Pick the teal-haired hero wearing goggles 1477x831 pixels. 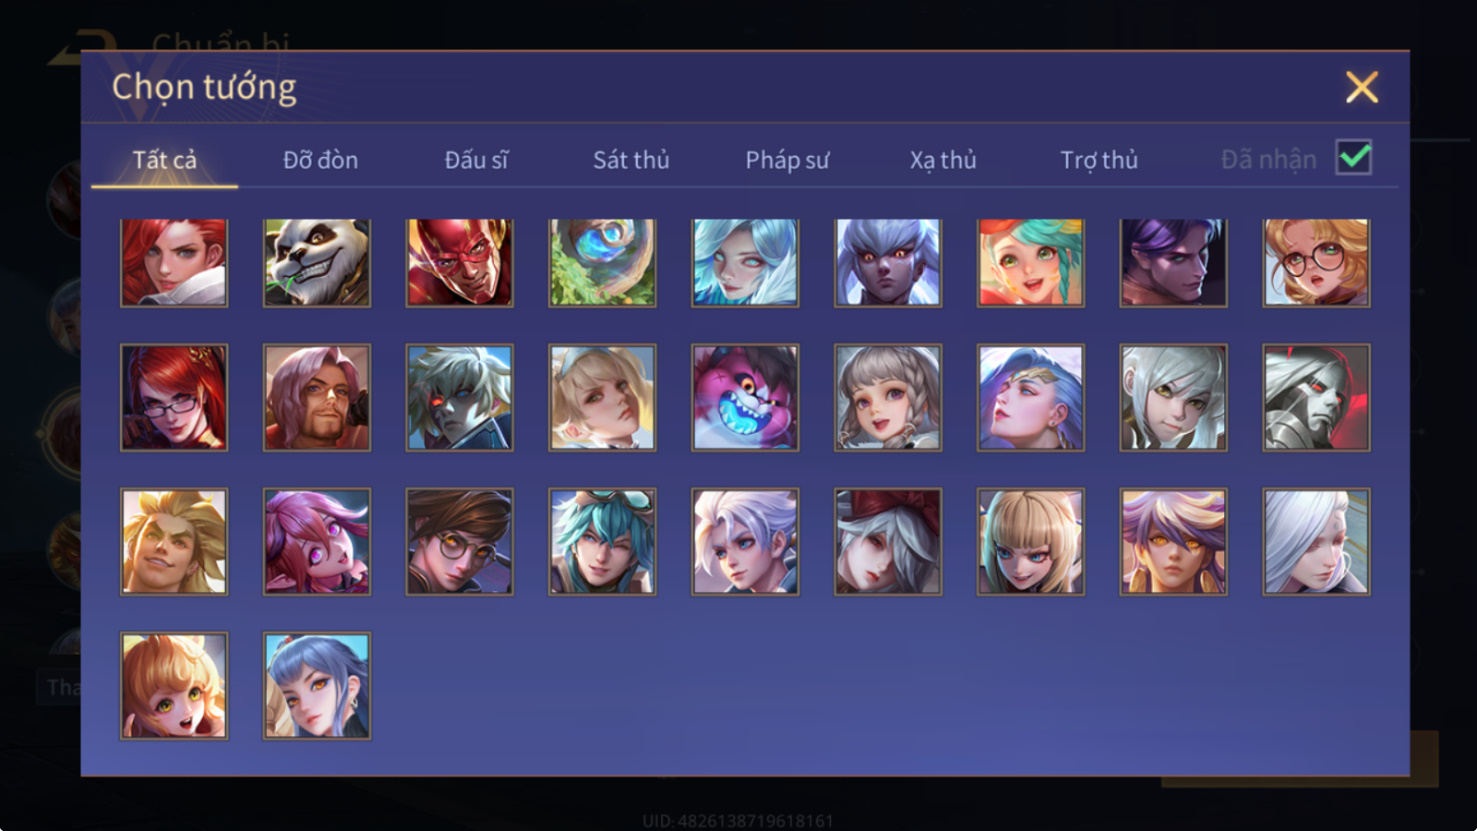602,542
